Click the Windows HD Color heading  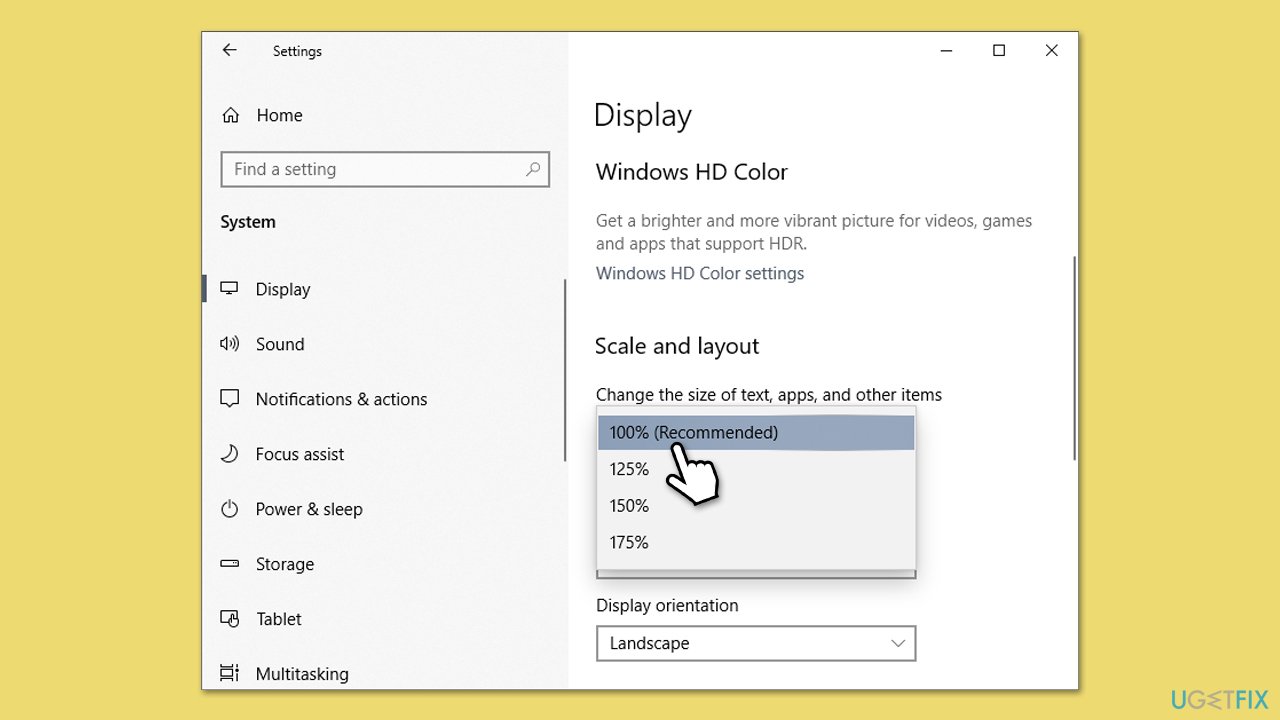click(692, 172)
